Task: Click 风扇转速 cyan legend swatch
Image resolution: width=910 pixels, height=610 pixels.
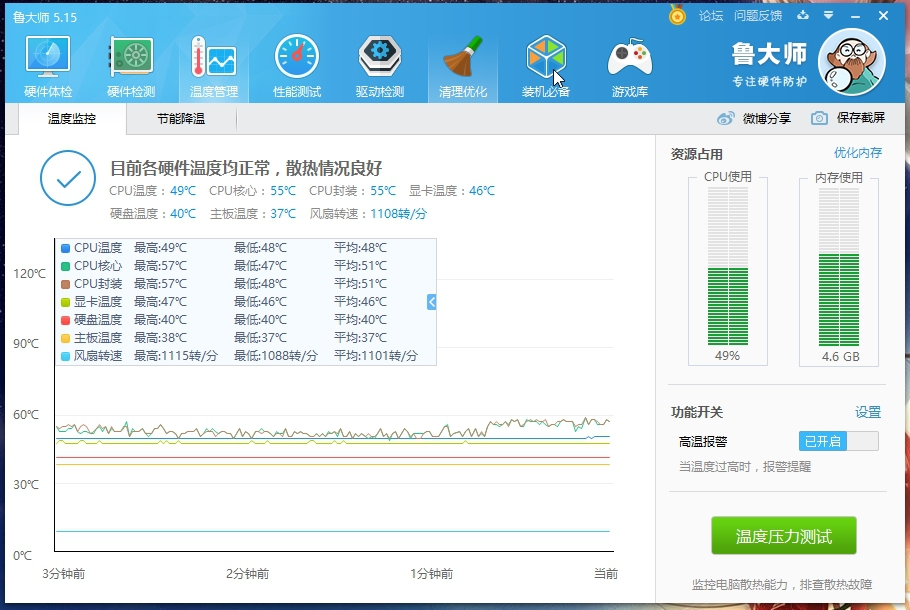Action: click(66, 356)
